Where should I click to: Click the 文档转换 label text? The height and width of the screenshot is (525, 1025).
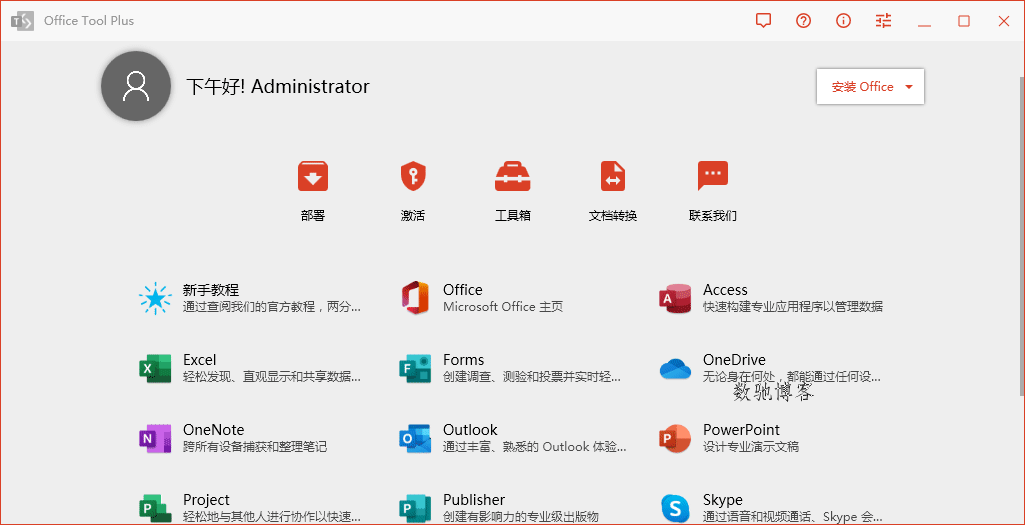(613, 216)
